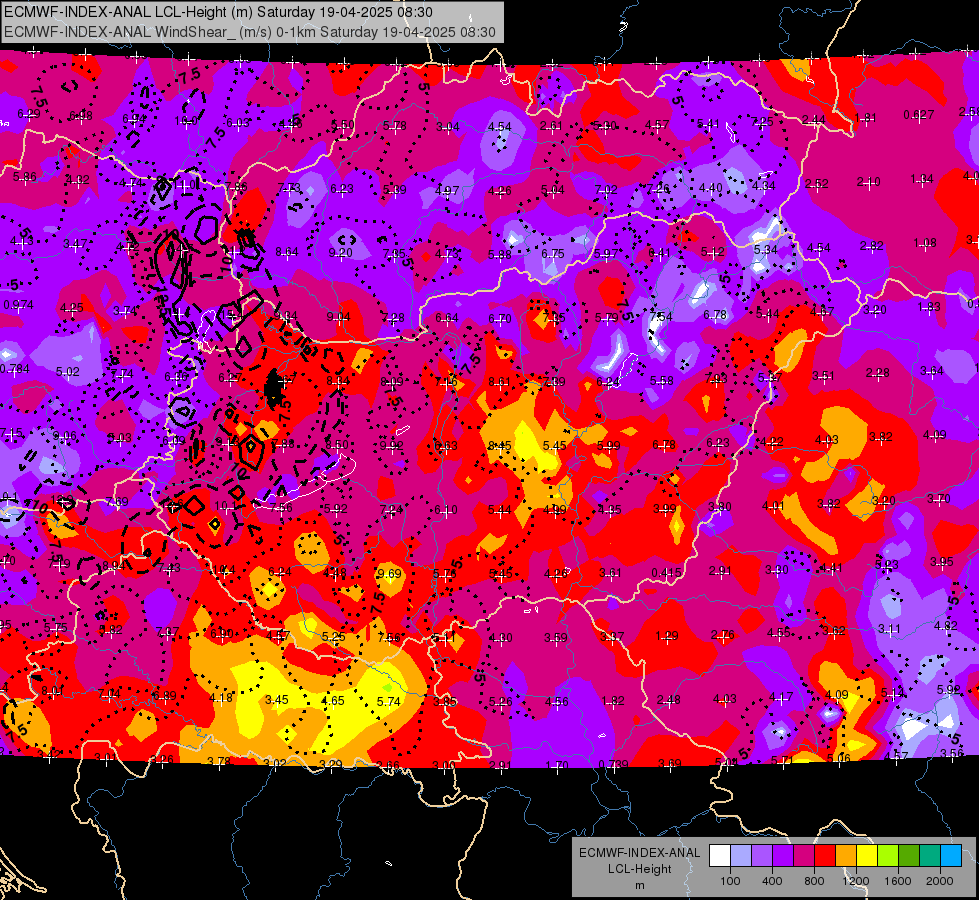979x900 pixels.
Task: Click the grid value 3.04 in the top row
Action: (448, 127)
